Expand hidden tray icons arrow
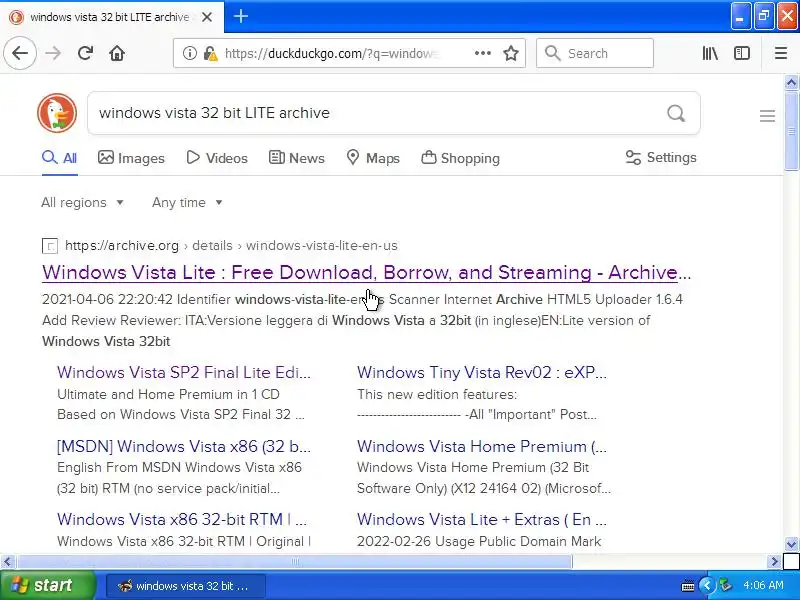This screenshot has width=800, height=600. pos(707,585)
